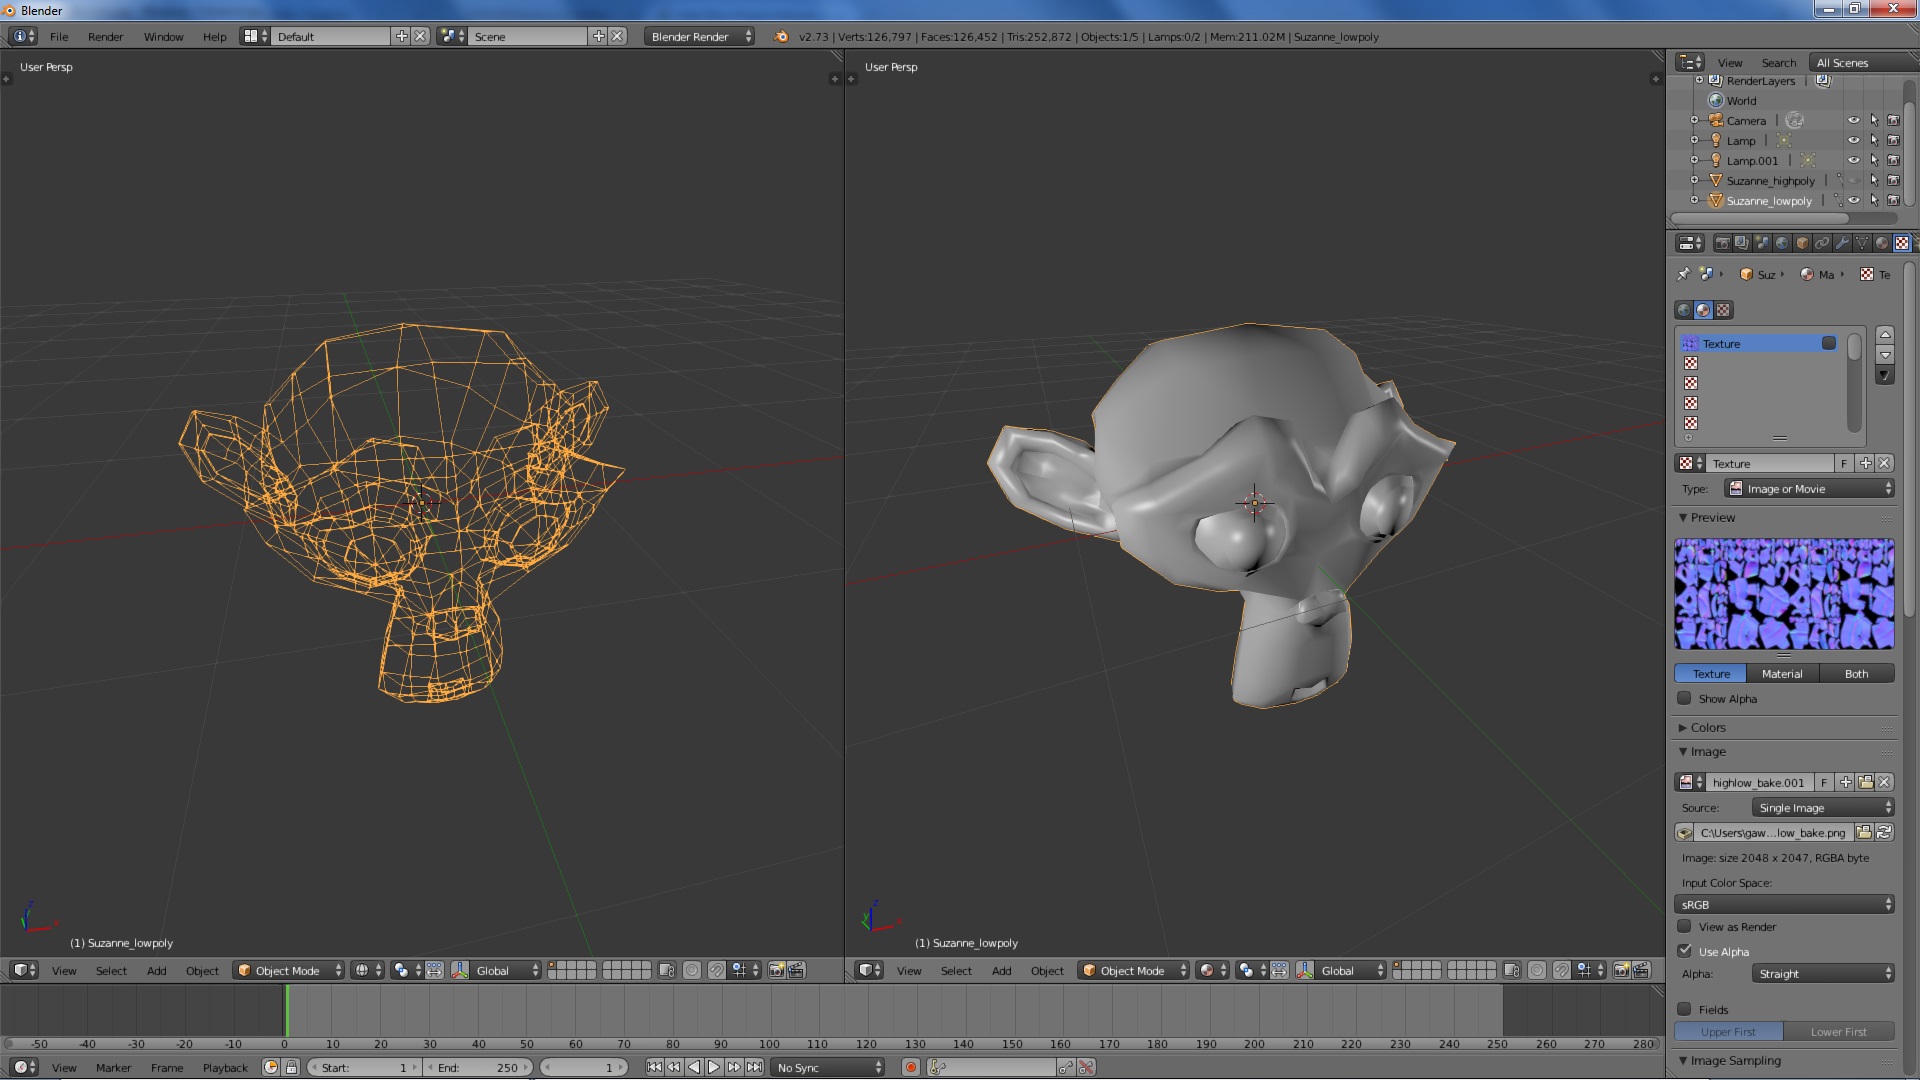Open the Render properties tab icon
1920x1080 pixels.
pos(1722,243)
